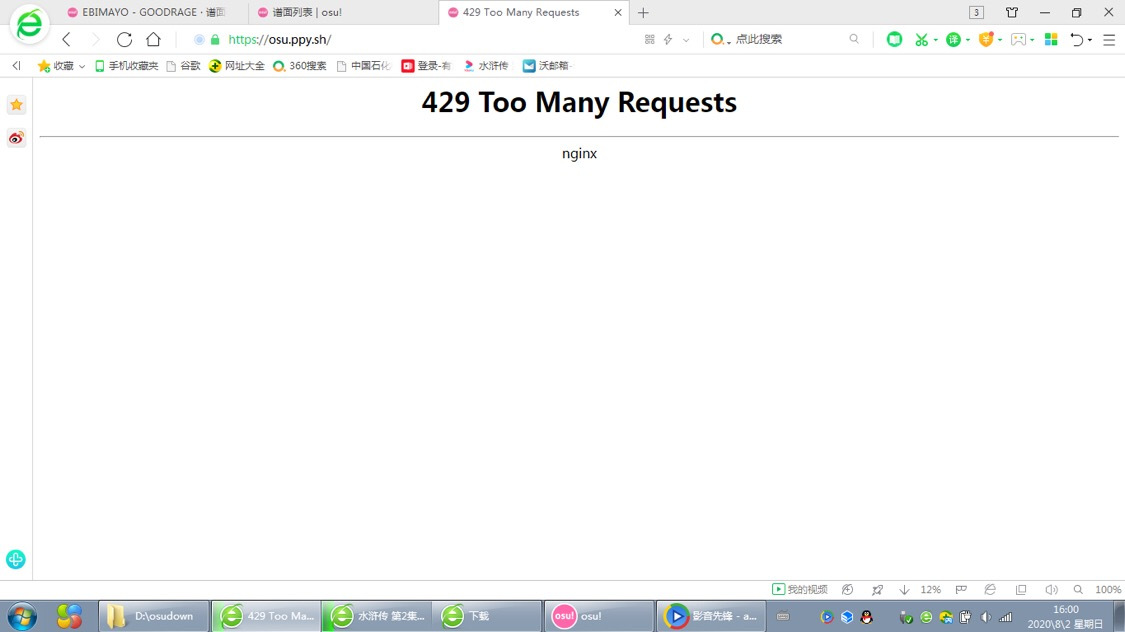The image size is (1125, 632).
Task: Click the magnifier search icon
Action: click(854, 39)
